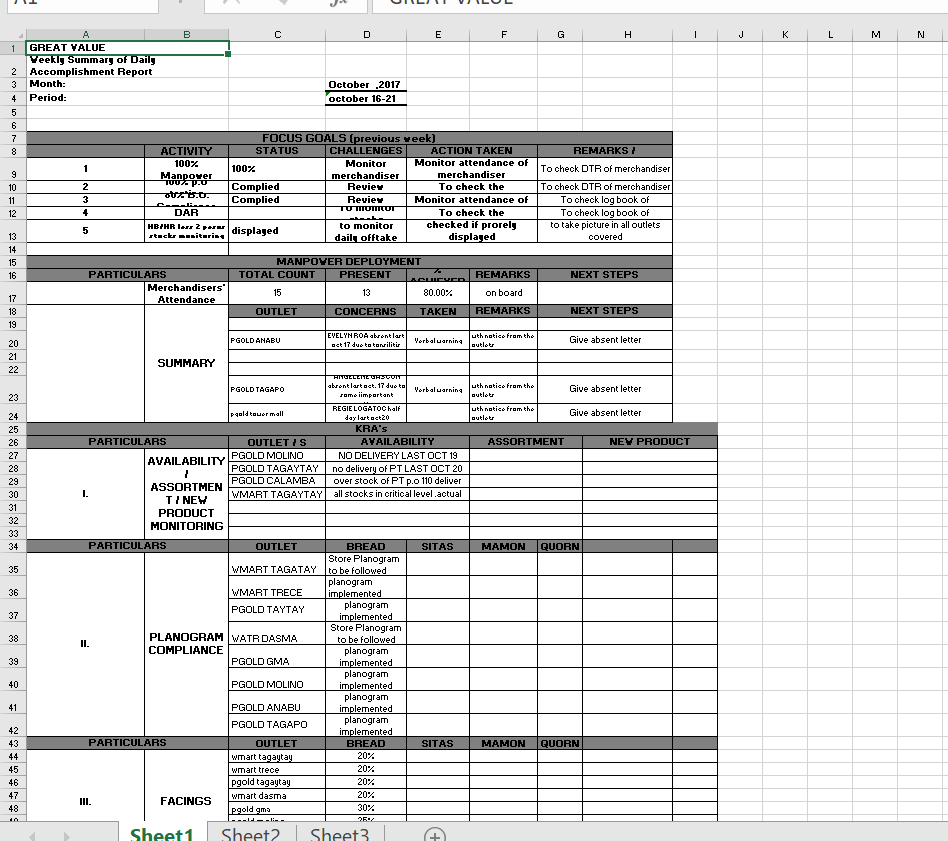The image size is (948, 841).
Task: Select row 14 header
Action: pos(13,250)
